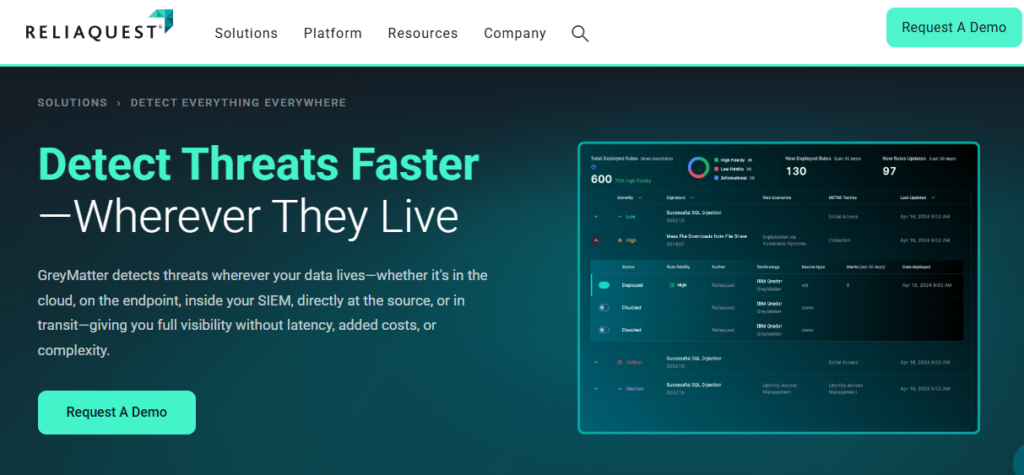The image size is (1024, 475).
Task: Click the Detect Threats Faster heading
Action: tap(259, 164)
